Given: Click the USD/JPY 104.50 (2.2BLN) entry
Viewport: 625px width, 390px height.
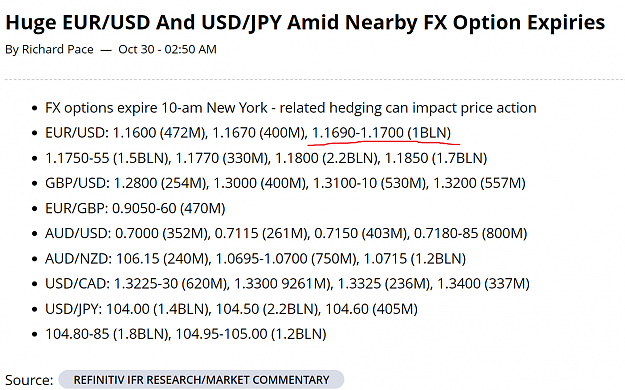Looking at the screenshot, I should (x=268, y=309).
